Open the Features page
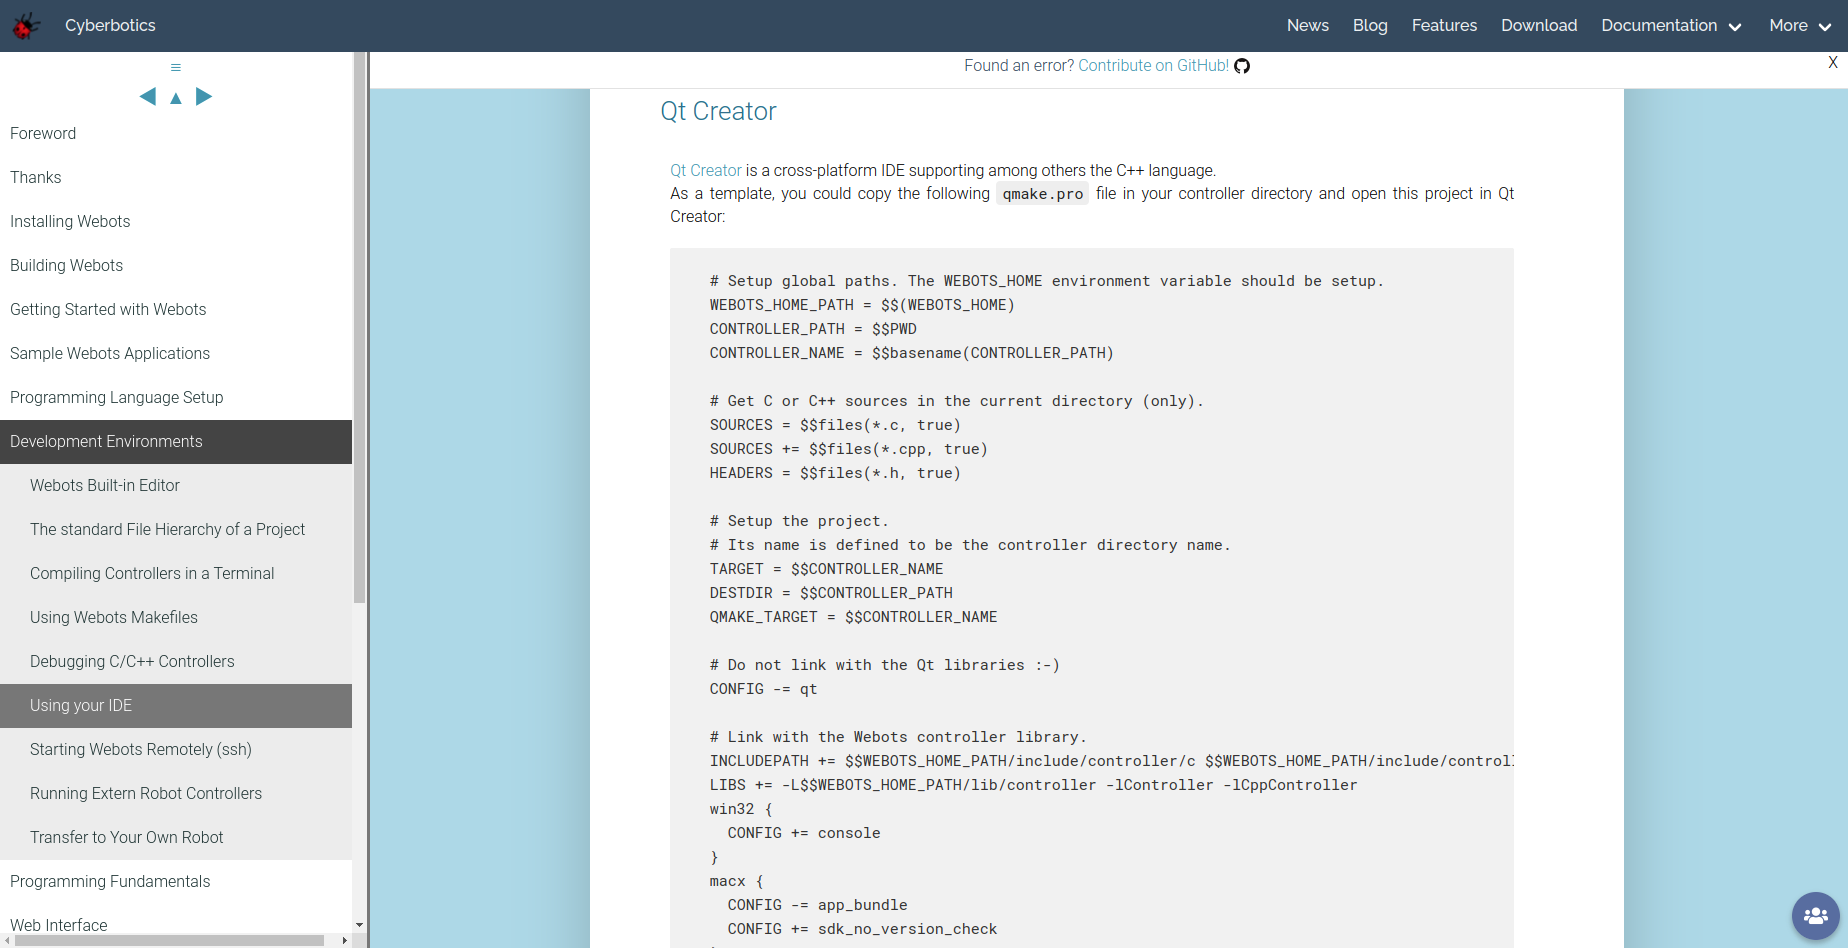This screenshot has height=948, width=1848. [x=1444, y=26]
